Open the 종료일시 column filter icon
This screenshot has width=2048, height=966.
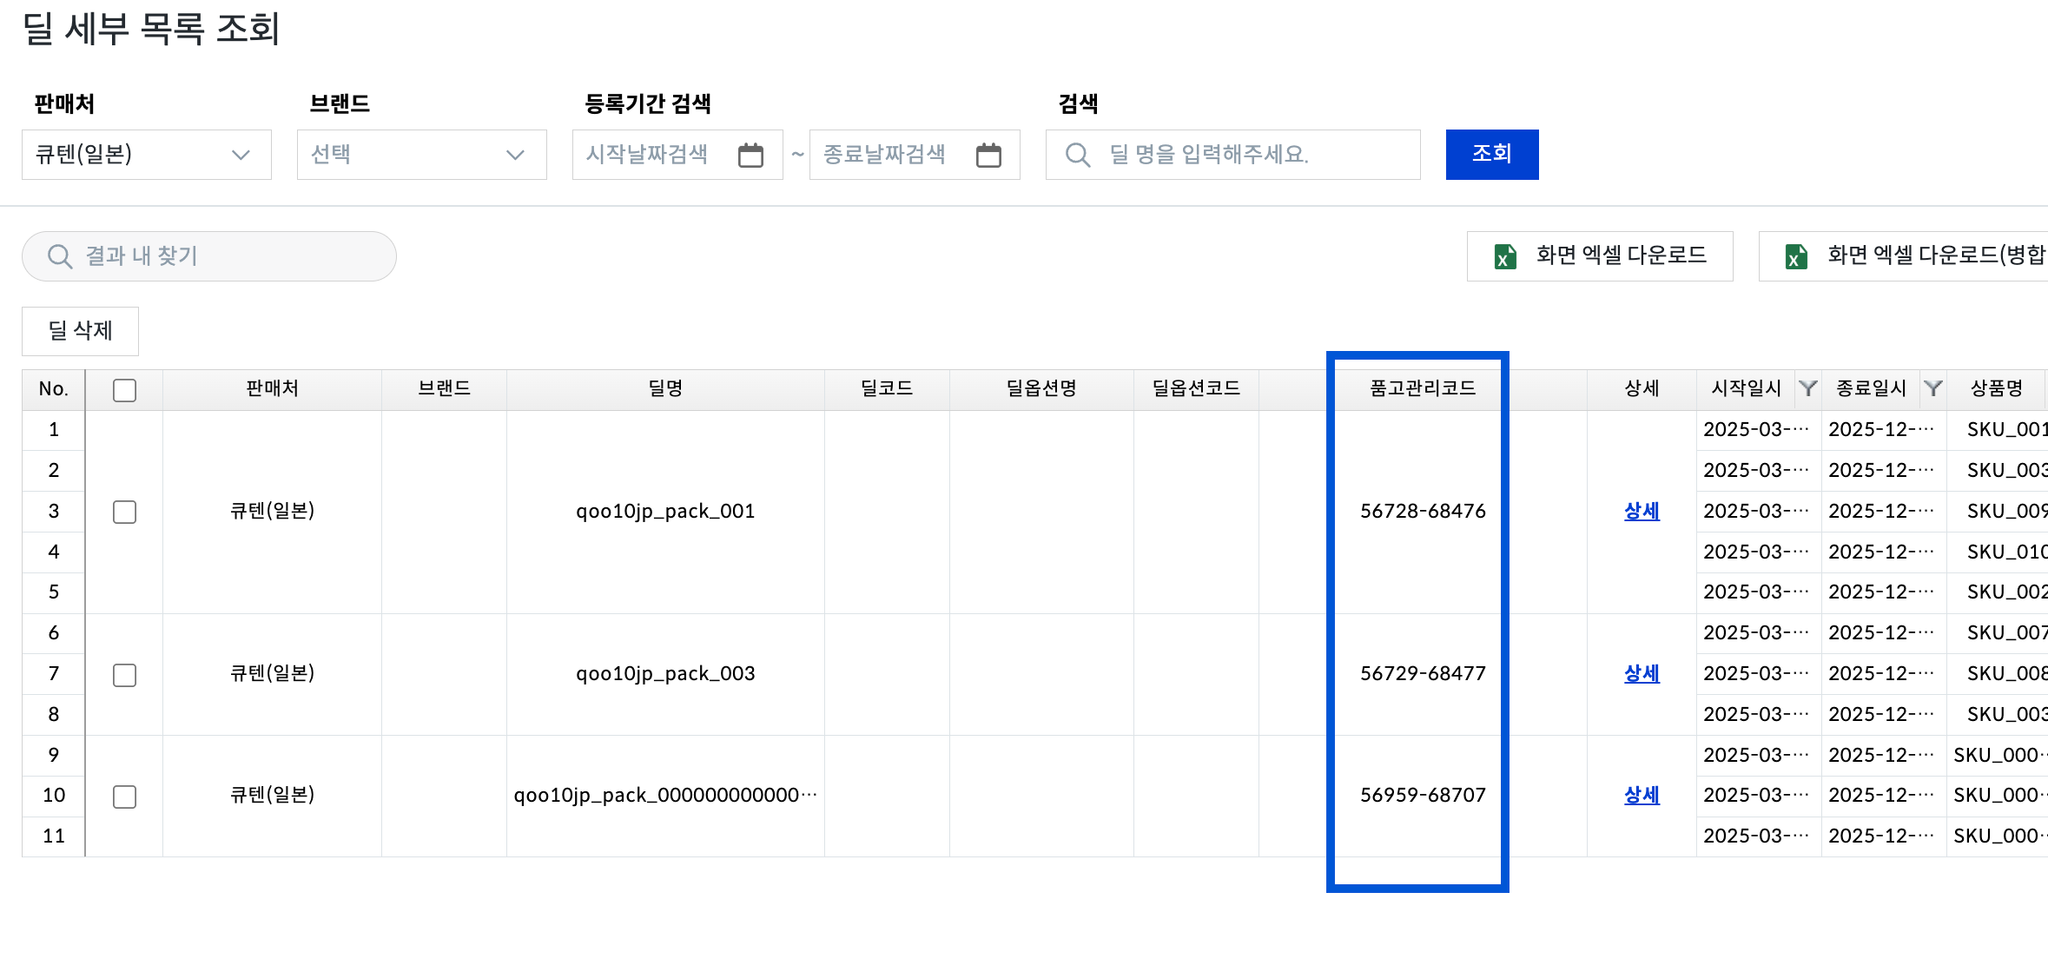tap(1933, 388)
